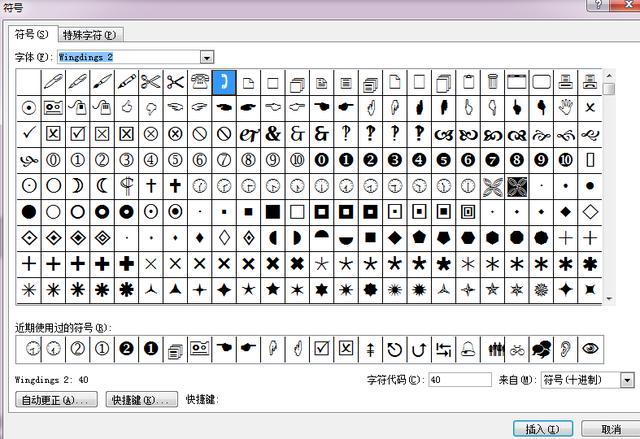Screen dimensions: 640x439
Task: Pick the outlined circled 1 in recently used
Action: (102, 349)
